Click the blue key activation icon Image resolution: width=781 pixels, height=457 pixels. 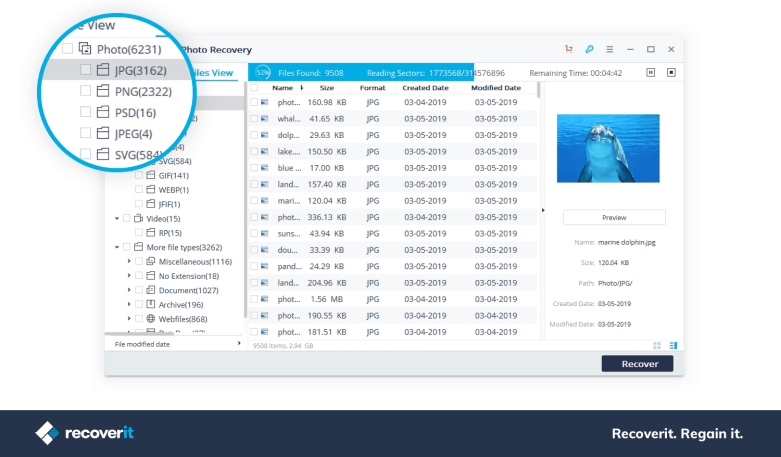(x=590, y=49)
